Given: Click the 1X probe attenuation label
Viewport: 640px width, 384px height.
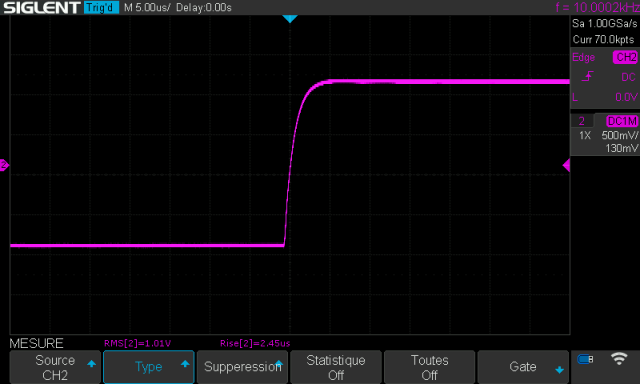Looking at the screenshot, I should 585,135.
